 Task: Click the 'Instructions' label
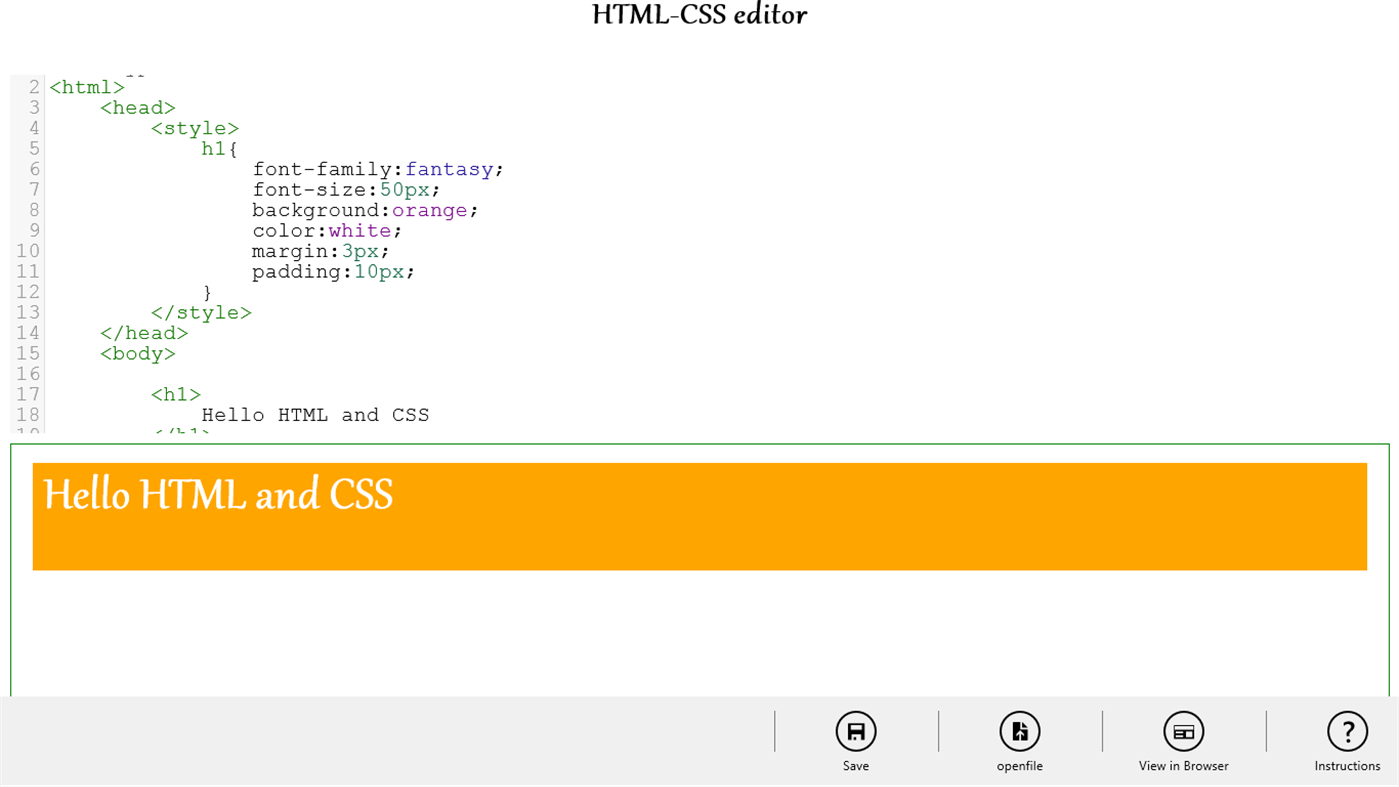(x=1347, y=766)
